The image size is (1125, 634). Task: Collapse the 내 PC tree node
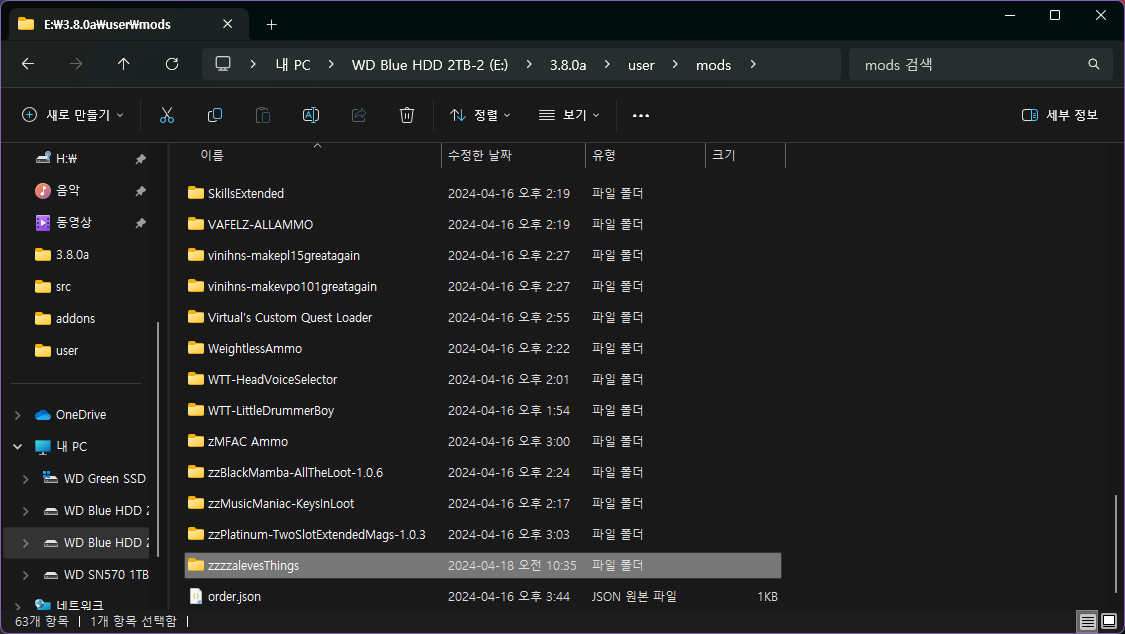[x=18, y=446]
